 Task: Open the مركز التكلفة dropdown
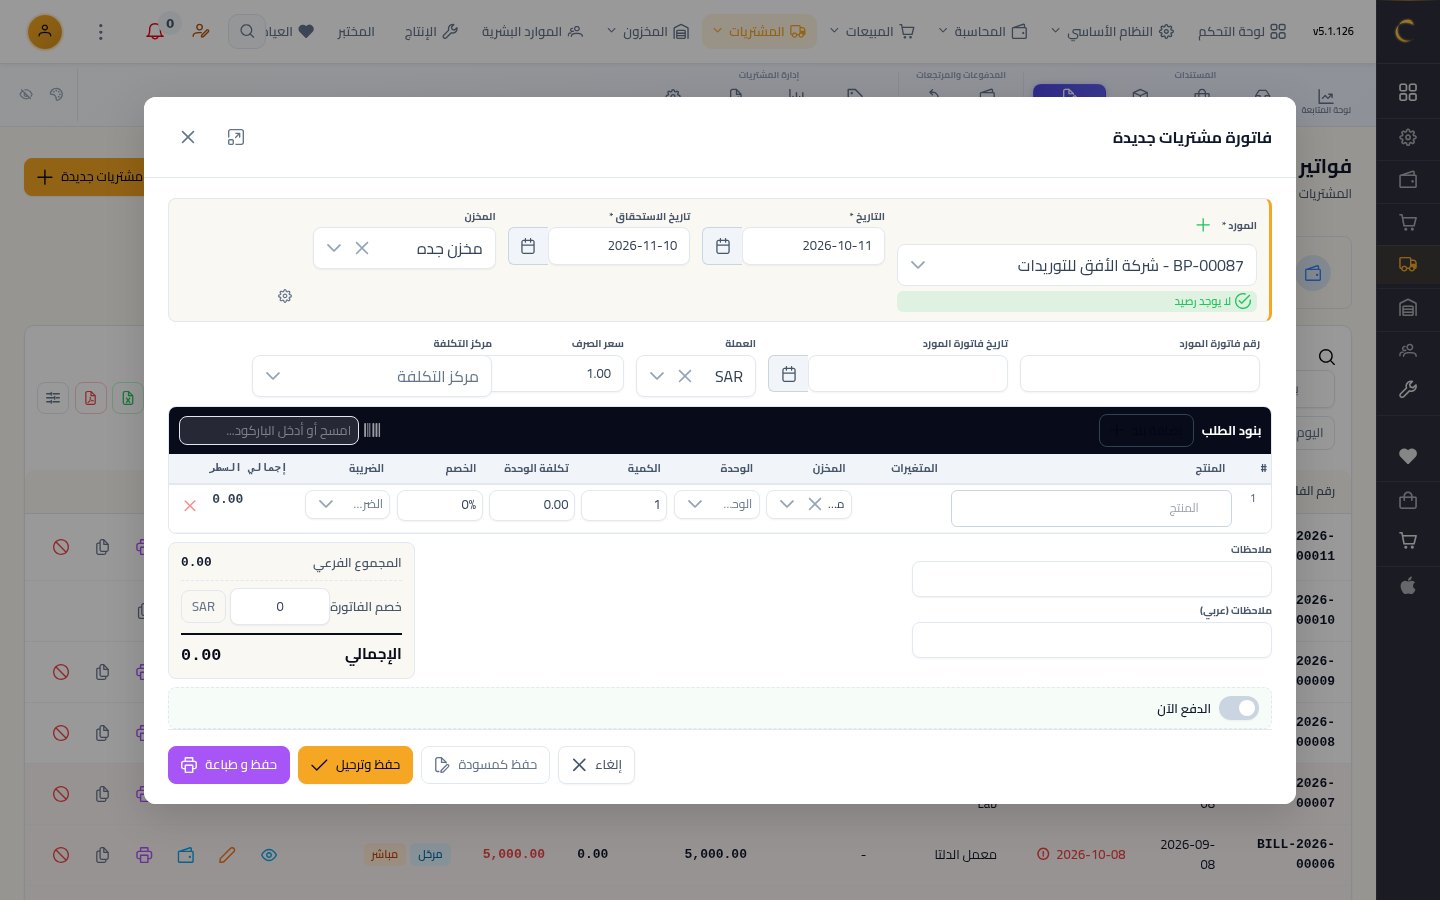[372, 376]
